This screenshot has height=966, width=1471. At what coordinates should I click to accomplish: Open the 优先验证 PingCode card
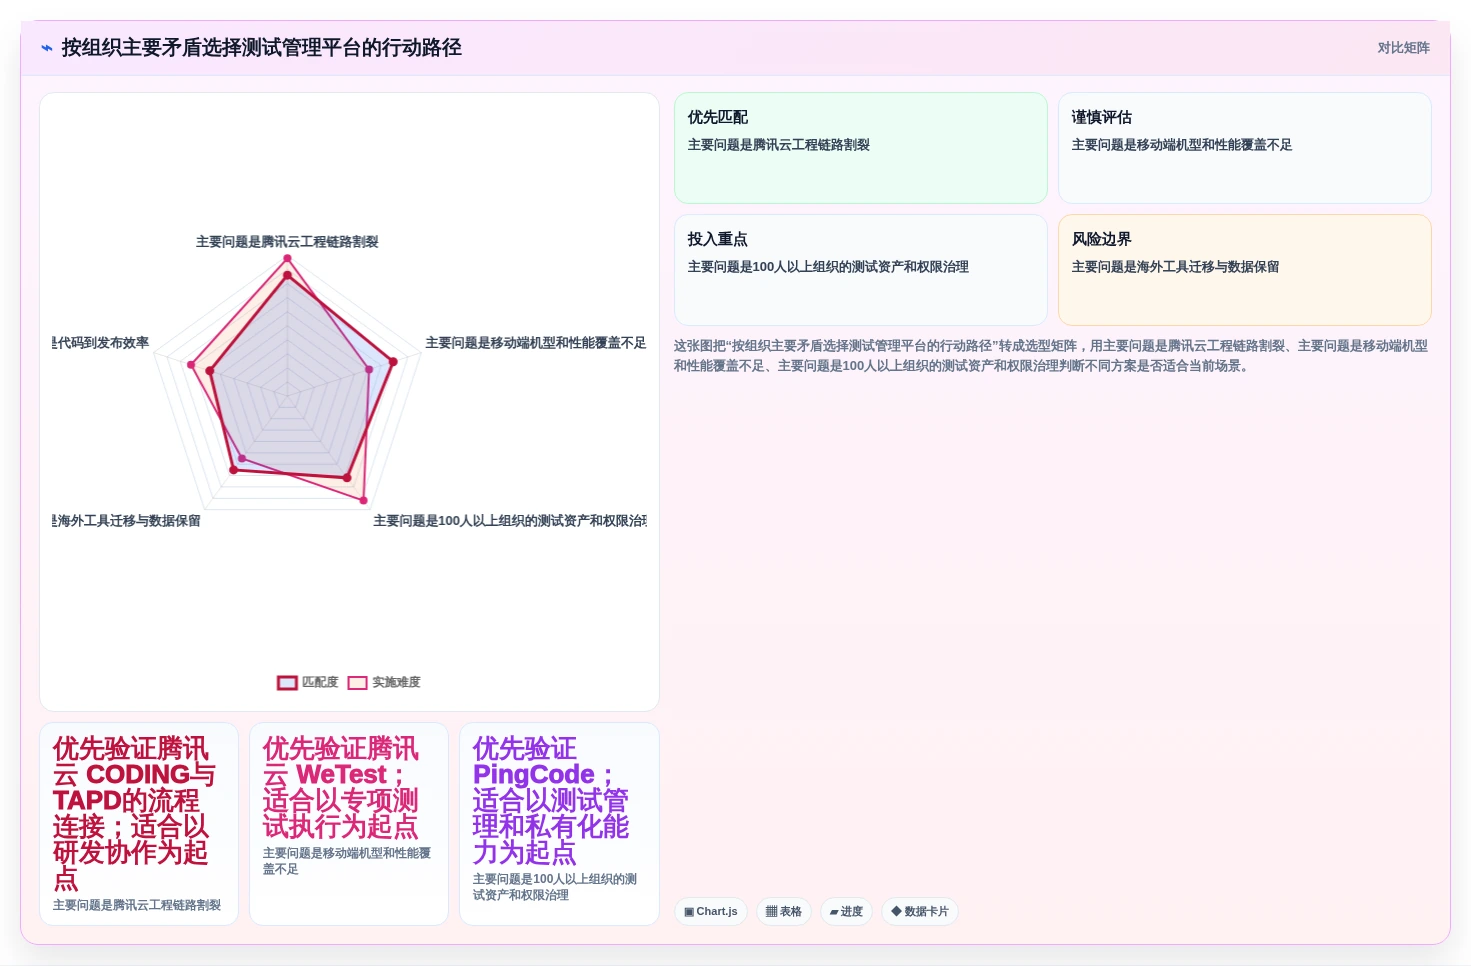[559, 824]
